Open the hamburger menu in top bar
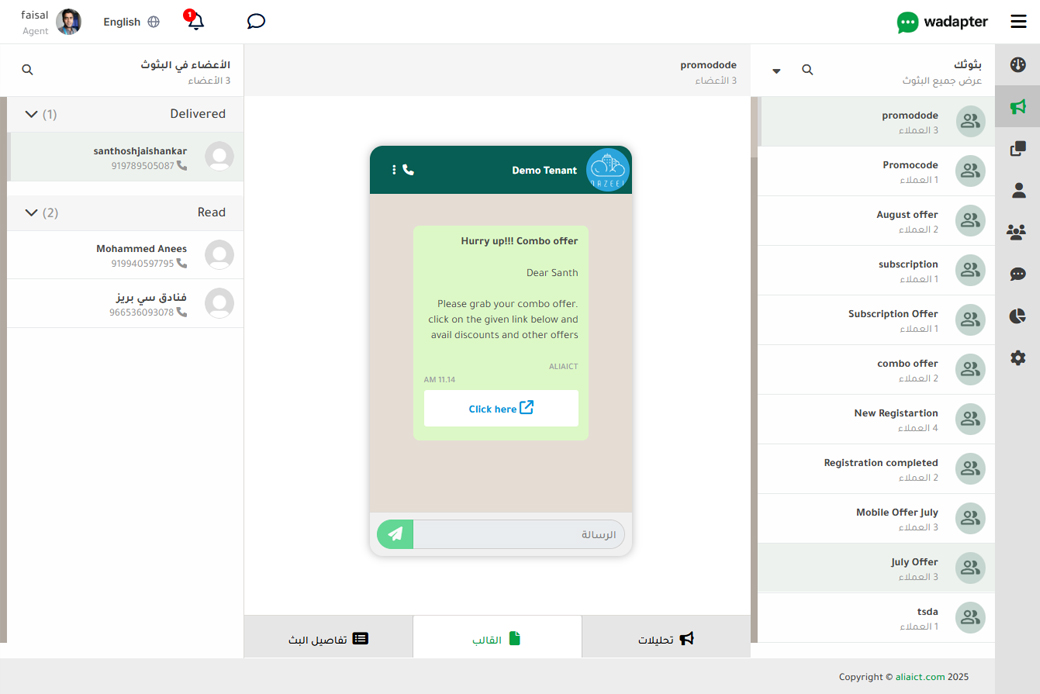The width and height of the screenshot is (1040, 694). (1018, 21)
